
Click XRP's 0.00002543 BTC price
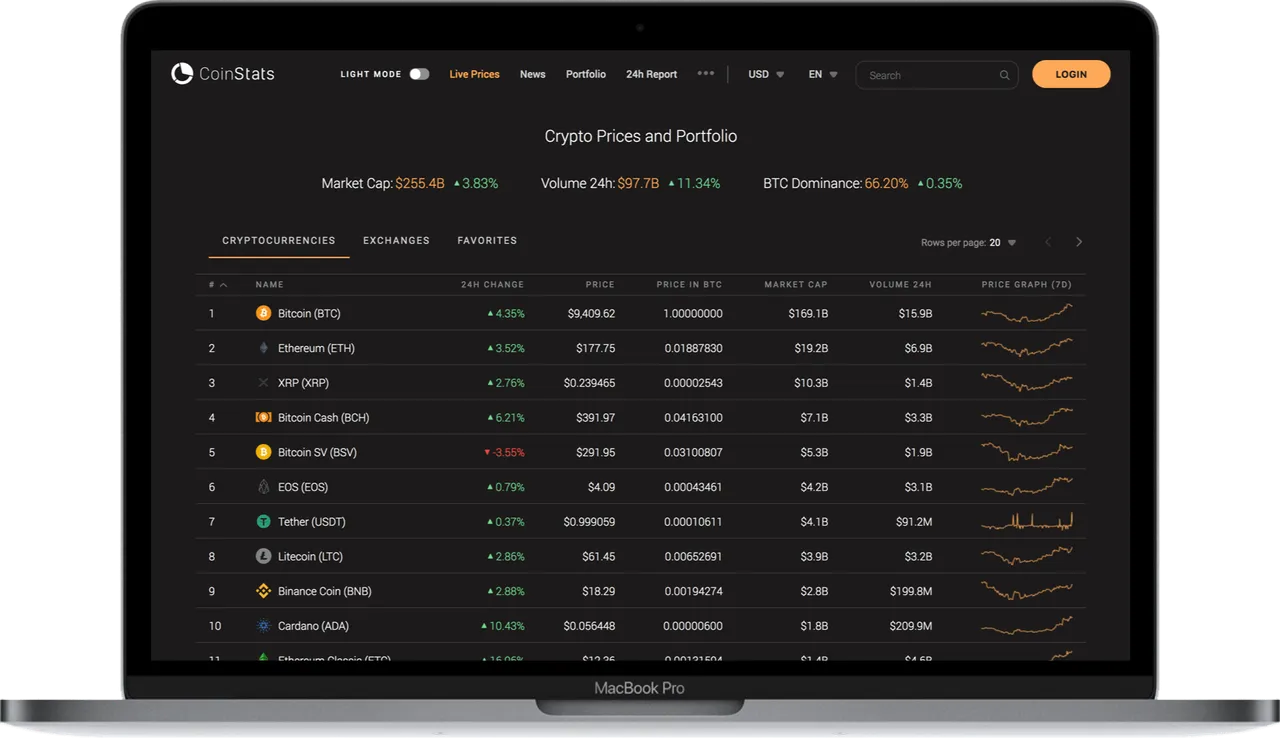pyautogui.click(x=692, y=384)
